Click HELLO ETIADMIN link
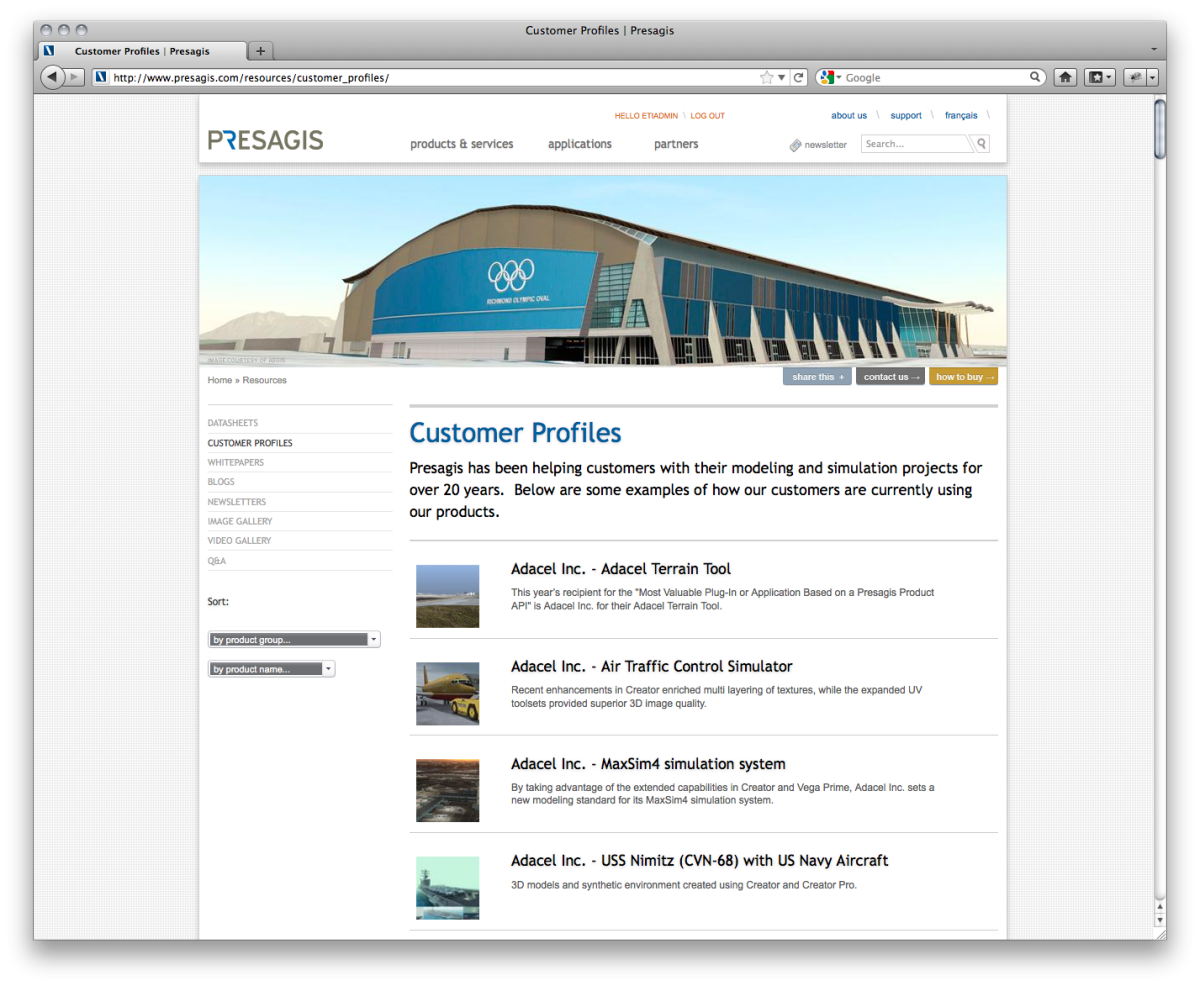Image resolution: width=1200 pixels, height=986 pixels. tap(647, 116)
